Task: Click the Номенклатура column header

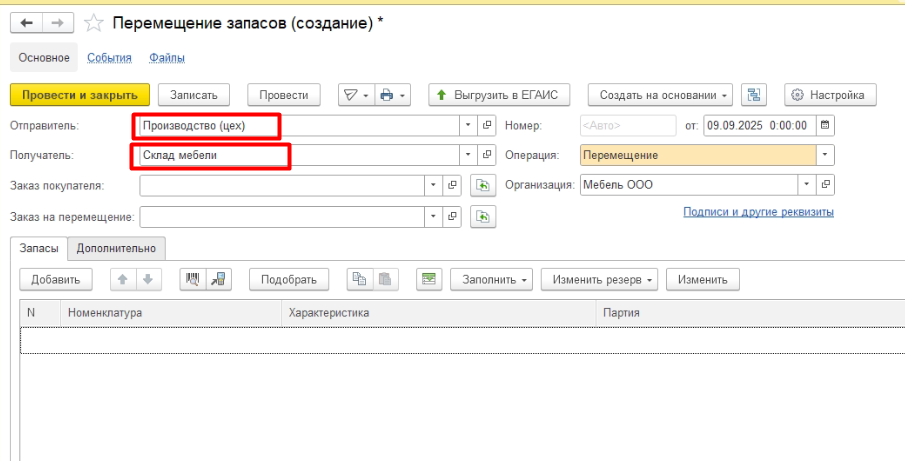Action: click(170, 312)
